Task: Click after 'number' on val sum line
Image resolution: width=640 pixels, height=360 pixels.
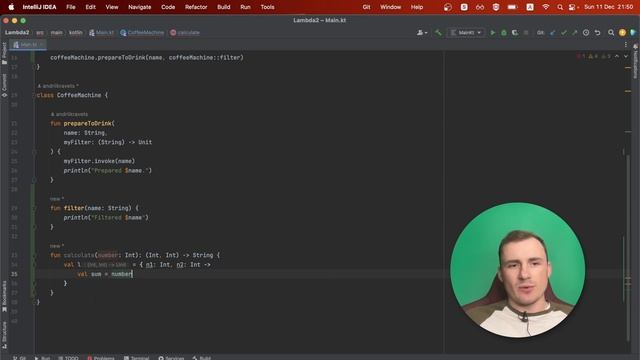Action: 132,274
